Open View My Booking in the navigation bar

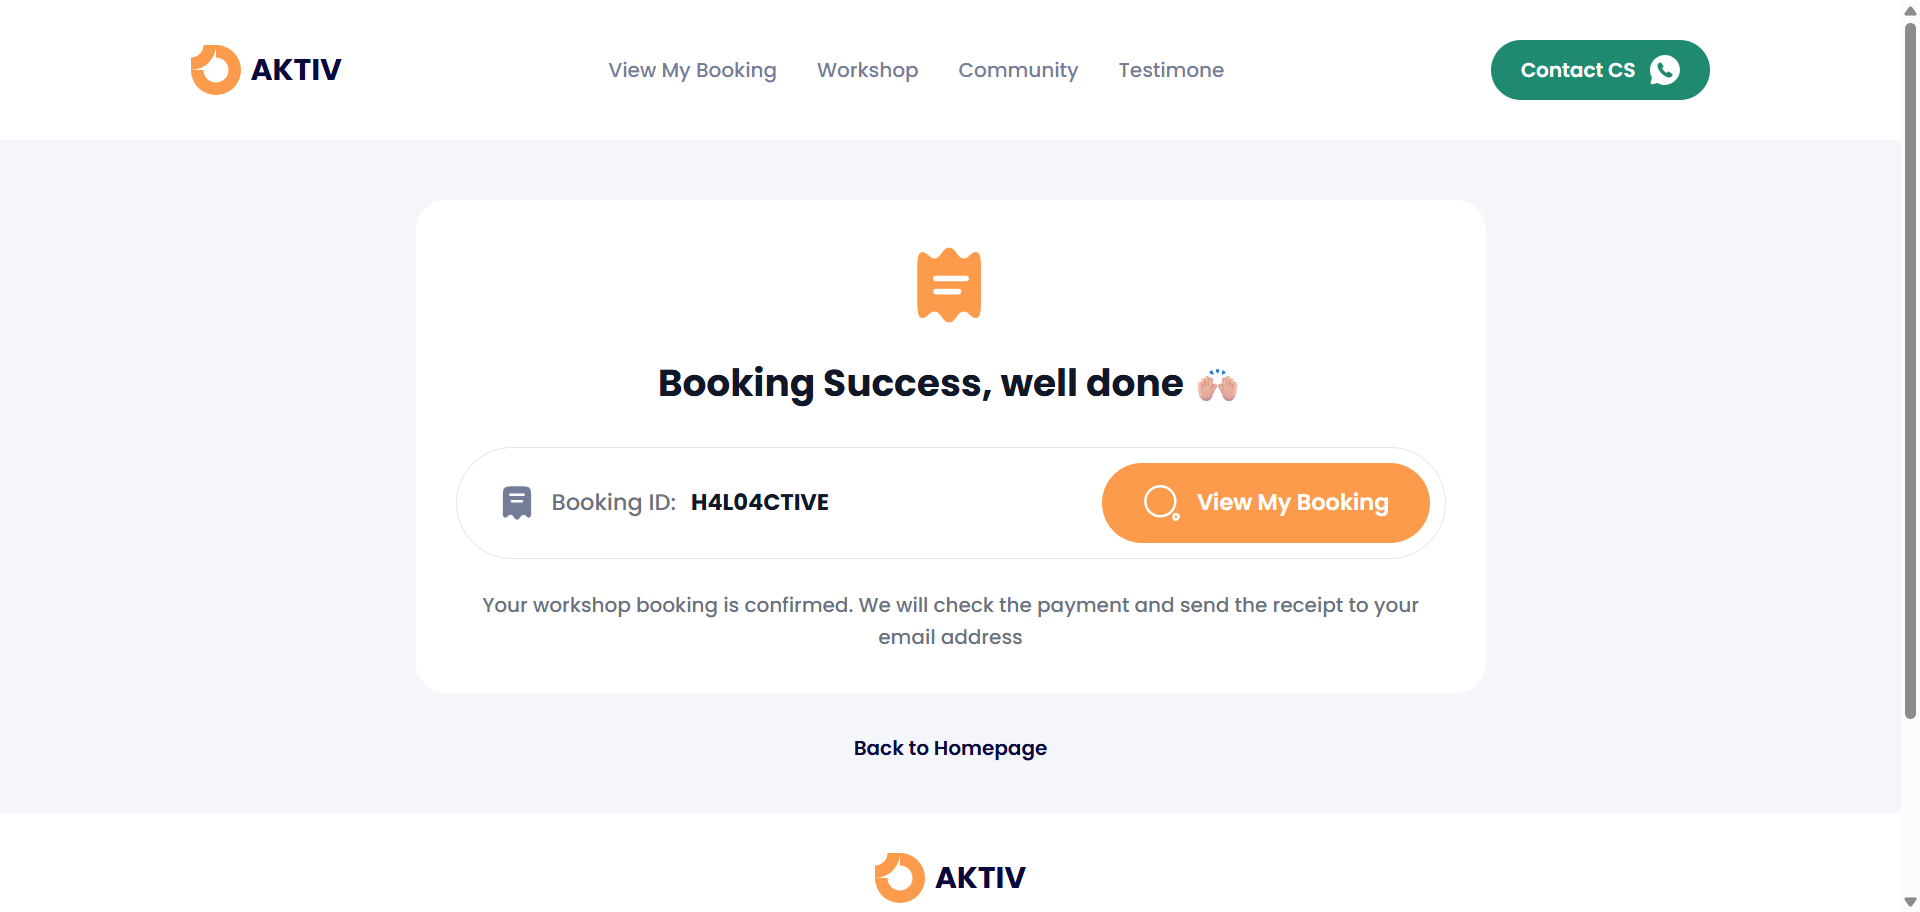coord(692,70)
